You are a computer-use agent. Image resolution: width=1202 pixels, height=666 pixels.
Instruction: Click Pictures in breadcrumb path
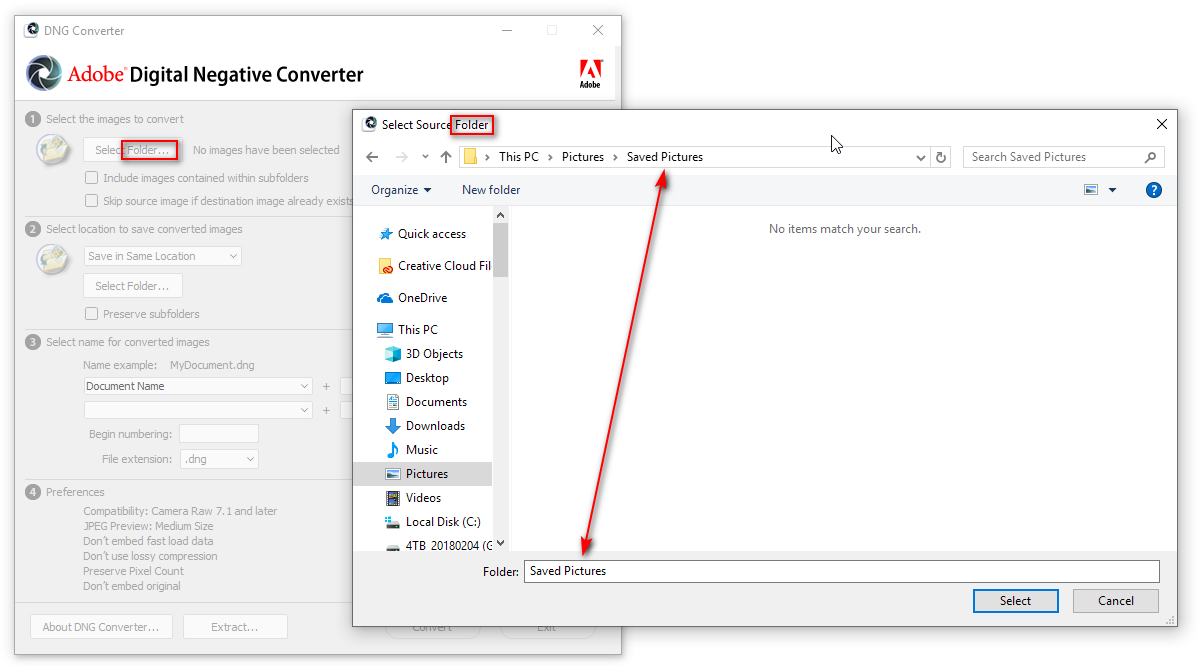583,157
